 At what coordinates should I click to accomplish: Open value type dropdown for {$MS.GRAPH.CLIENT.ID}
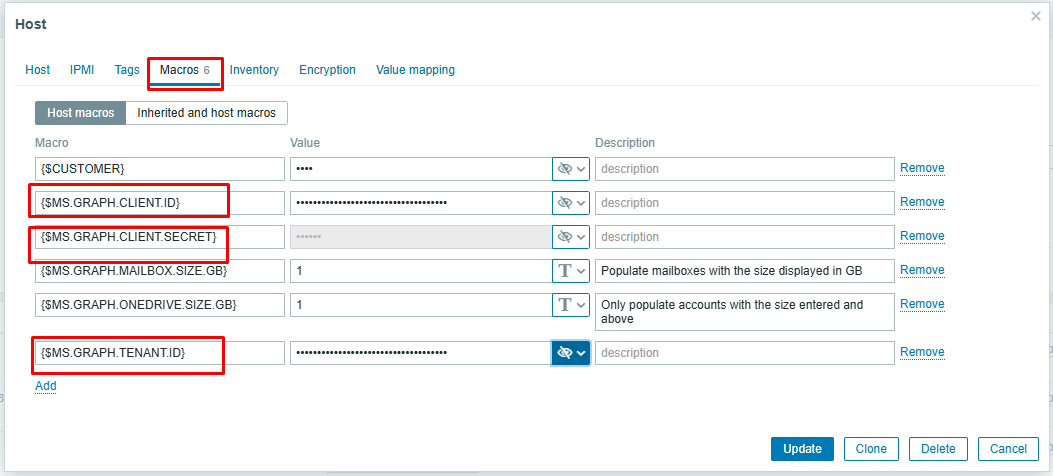point(571,203)
